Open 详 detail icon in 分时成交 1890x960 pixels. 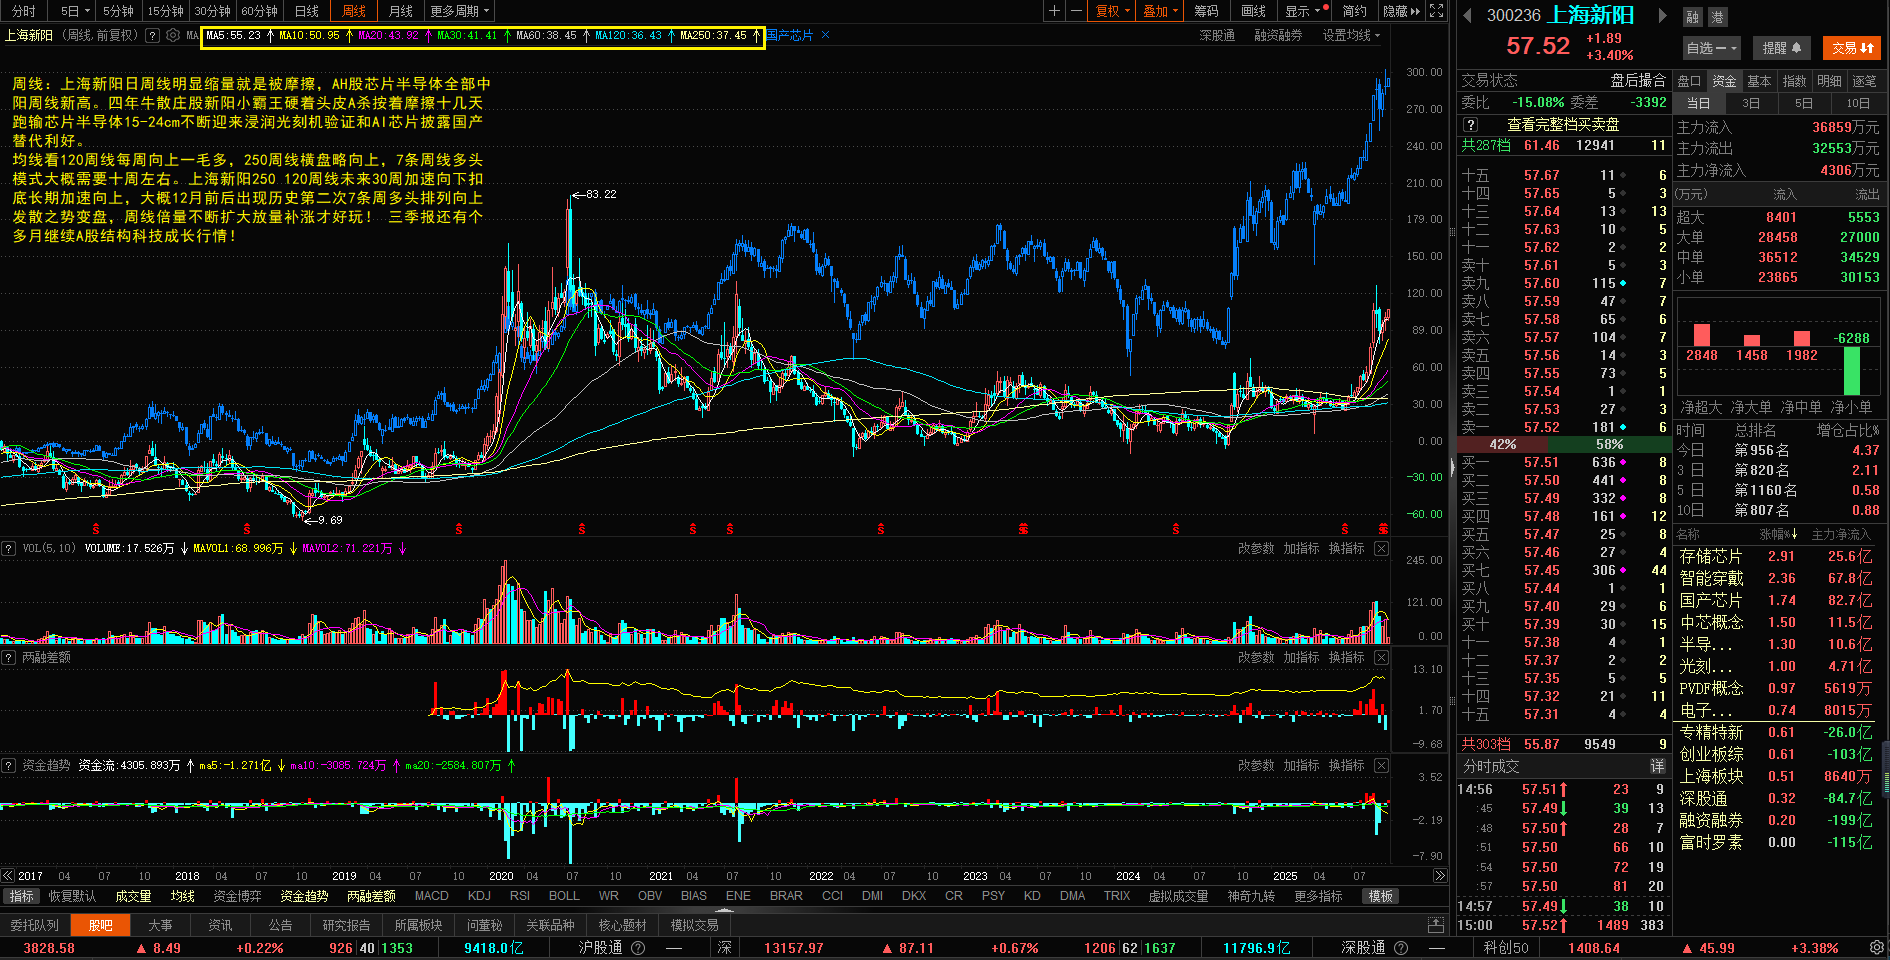1657,766
